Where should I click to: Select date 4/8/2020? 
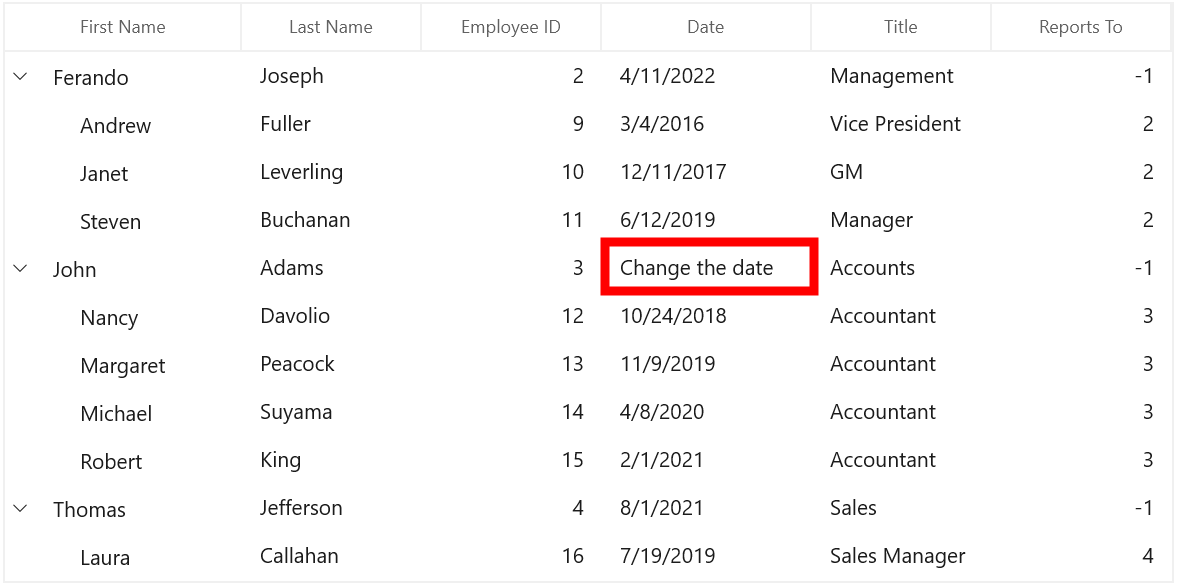point(662,412)
